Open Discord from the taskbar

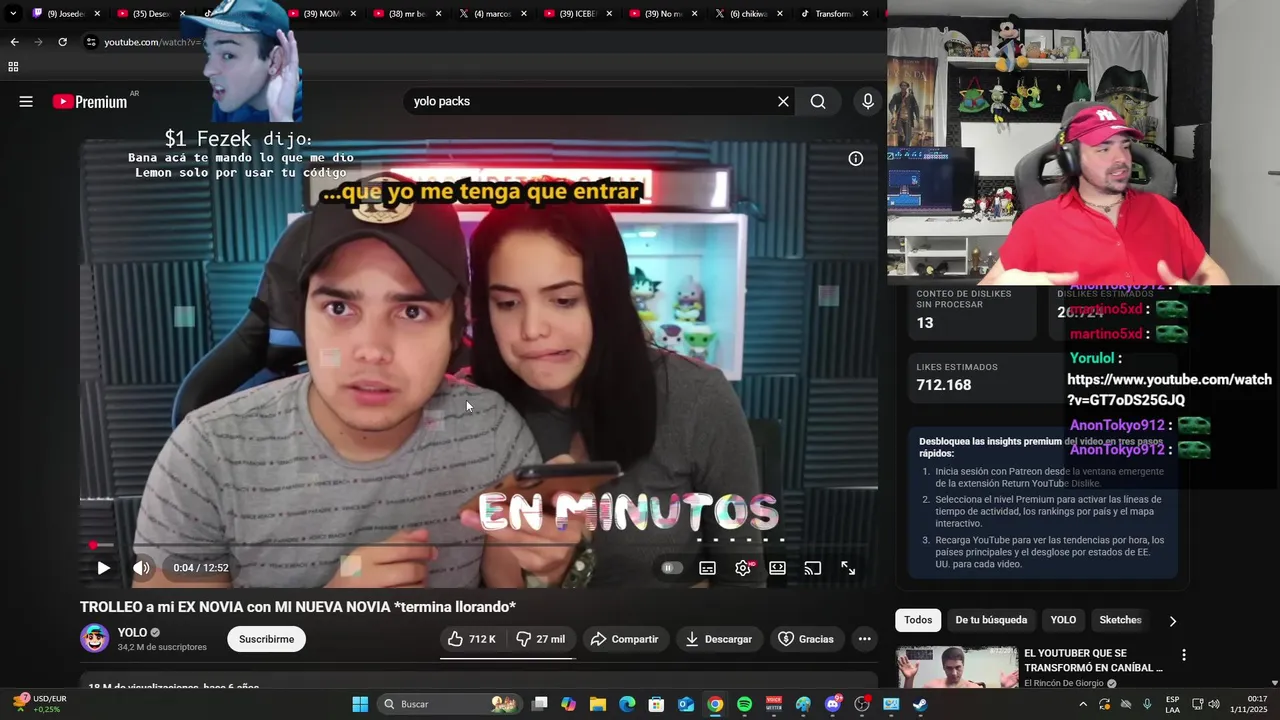[832, 704]
